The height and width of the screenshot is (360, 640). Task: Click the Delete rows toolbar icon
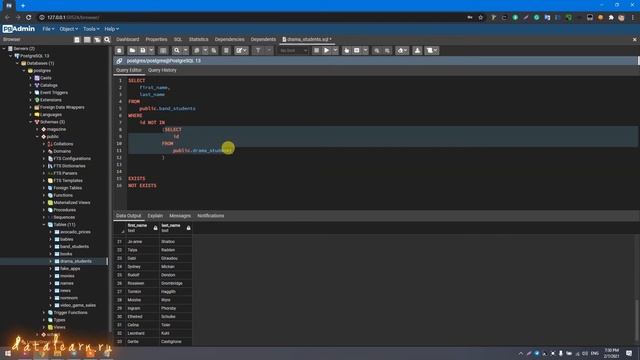click(x=226, y=51)
